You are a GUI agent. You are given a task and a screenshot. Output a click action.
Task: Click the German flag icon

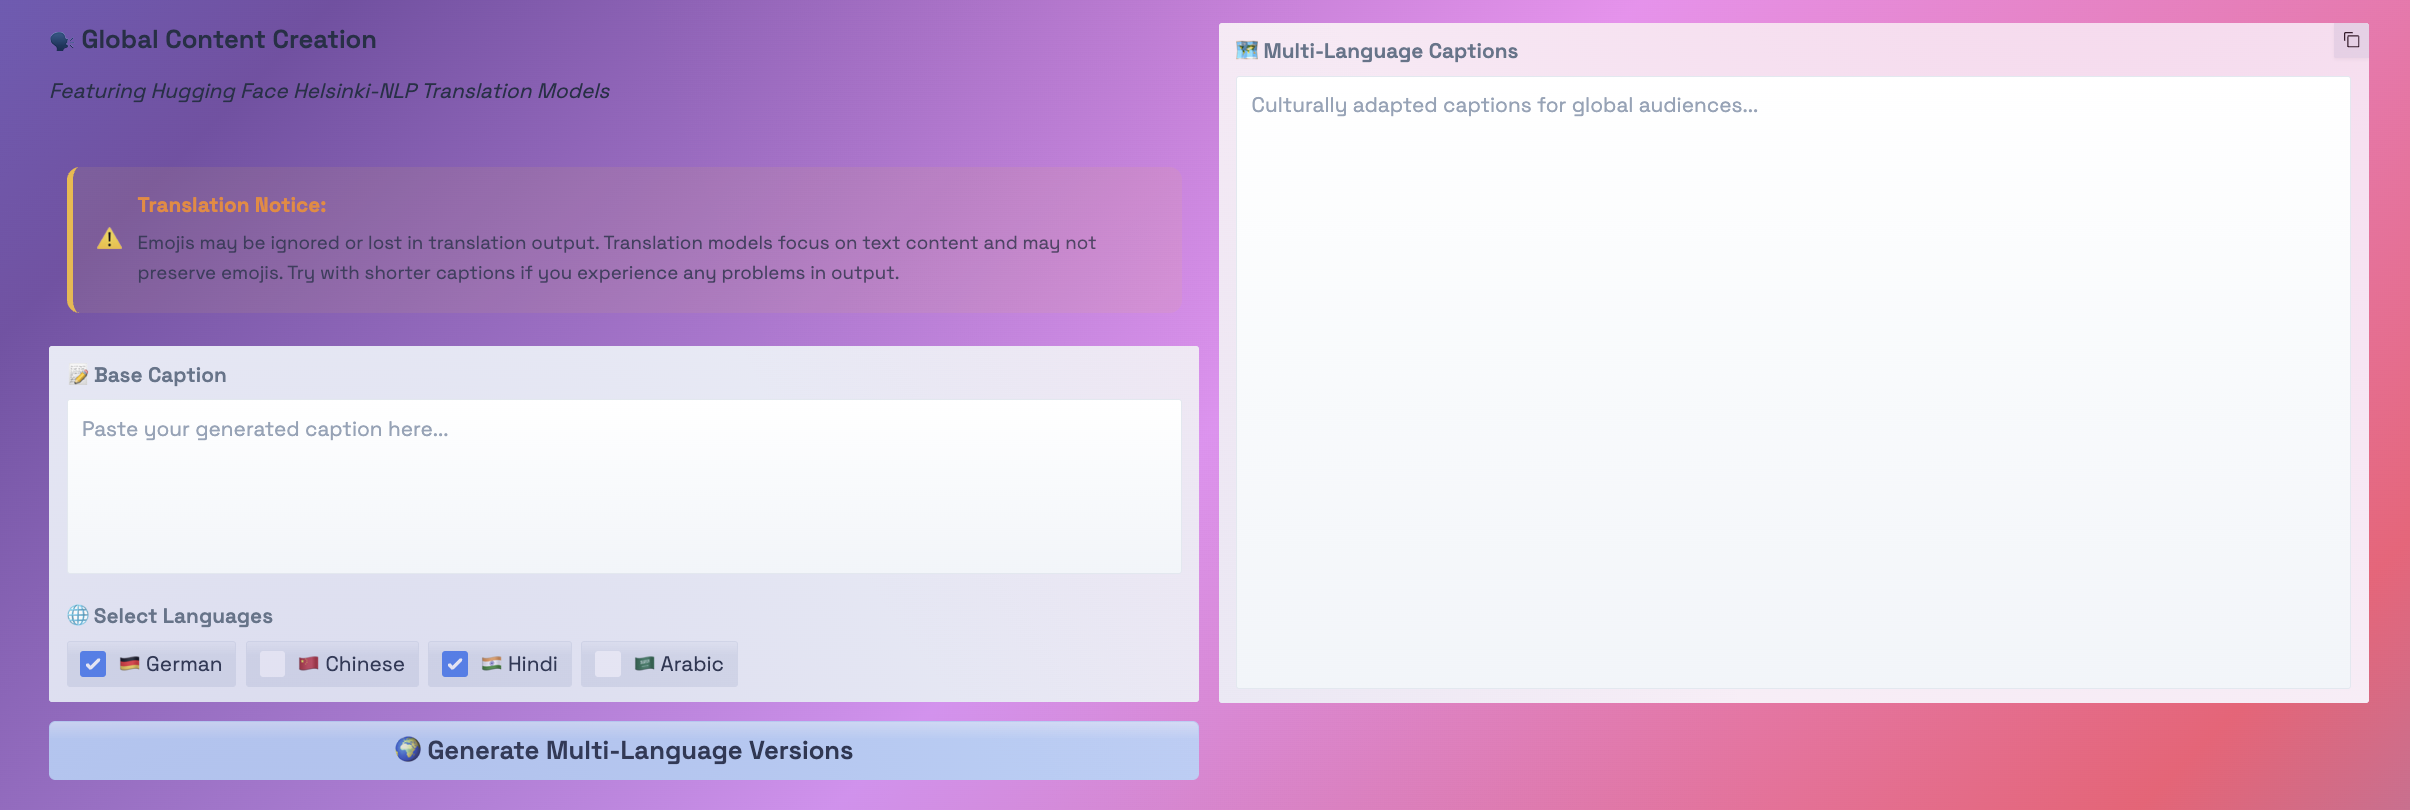(x=129, y=663)
